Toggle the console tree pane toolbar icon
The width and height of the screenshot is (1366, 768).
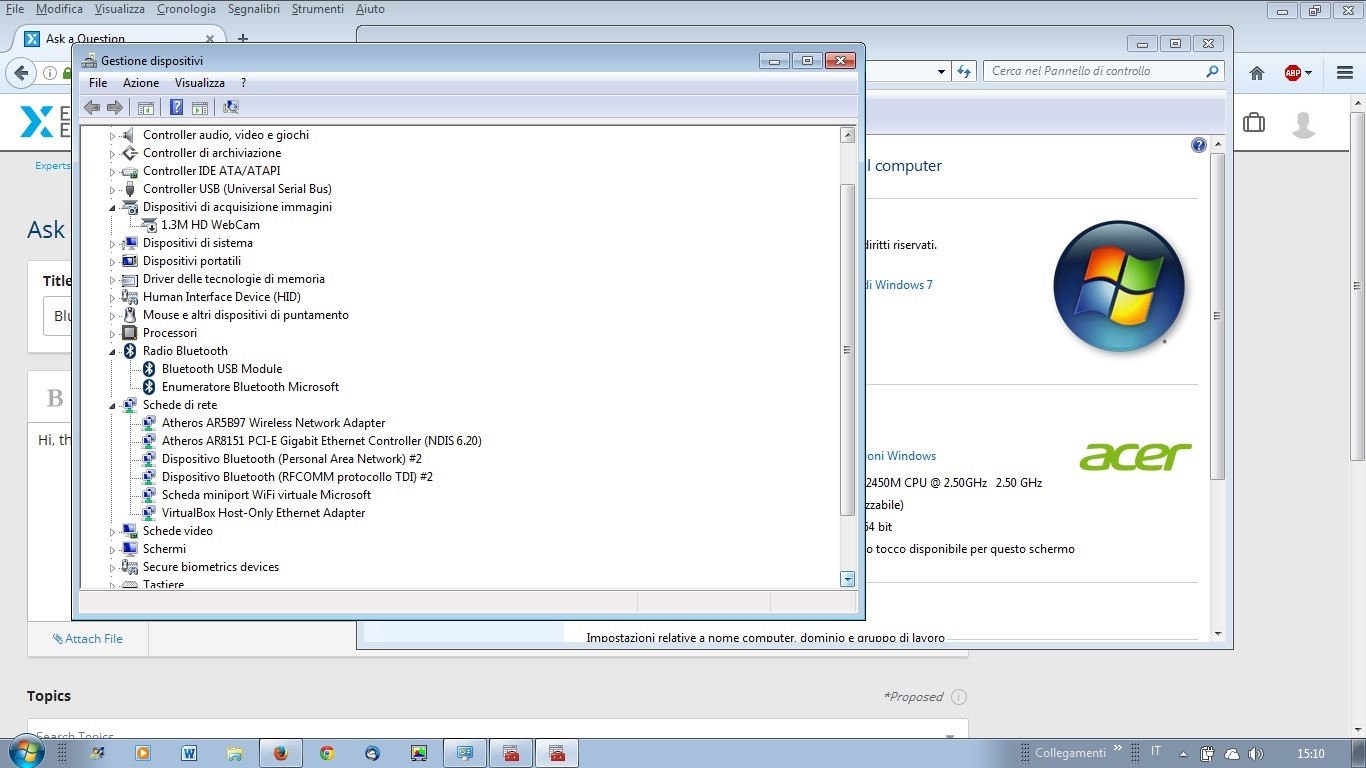click(146, 108)
